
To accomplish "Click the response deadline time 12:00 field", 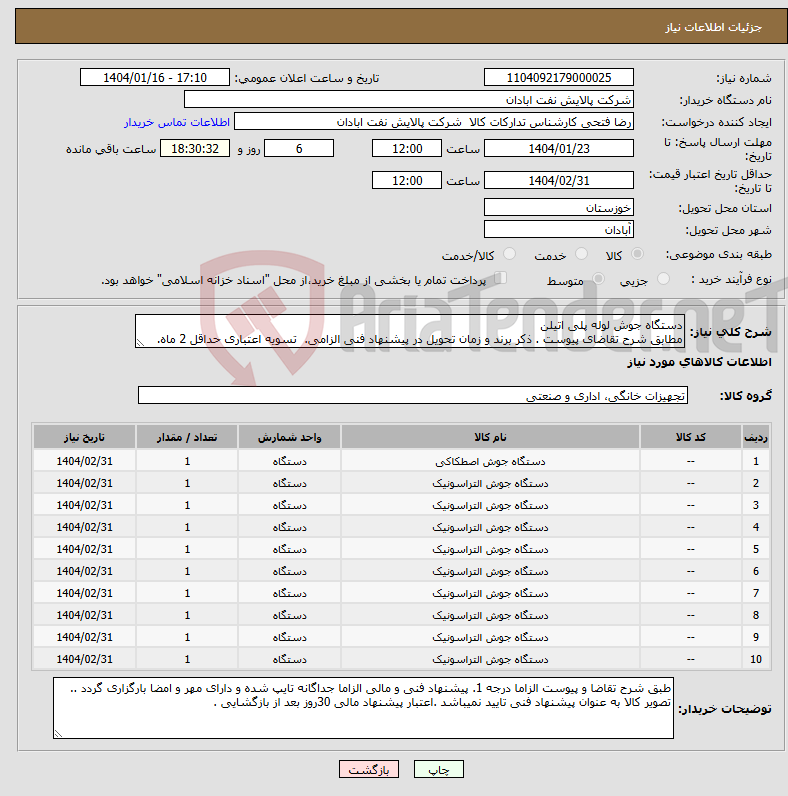I will (407, 148).
